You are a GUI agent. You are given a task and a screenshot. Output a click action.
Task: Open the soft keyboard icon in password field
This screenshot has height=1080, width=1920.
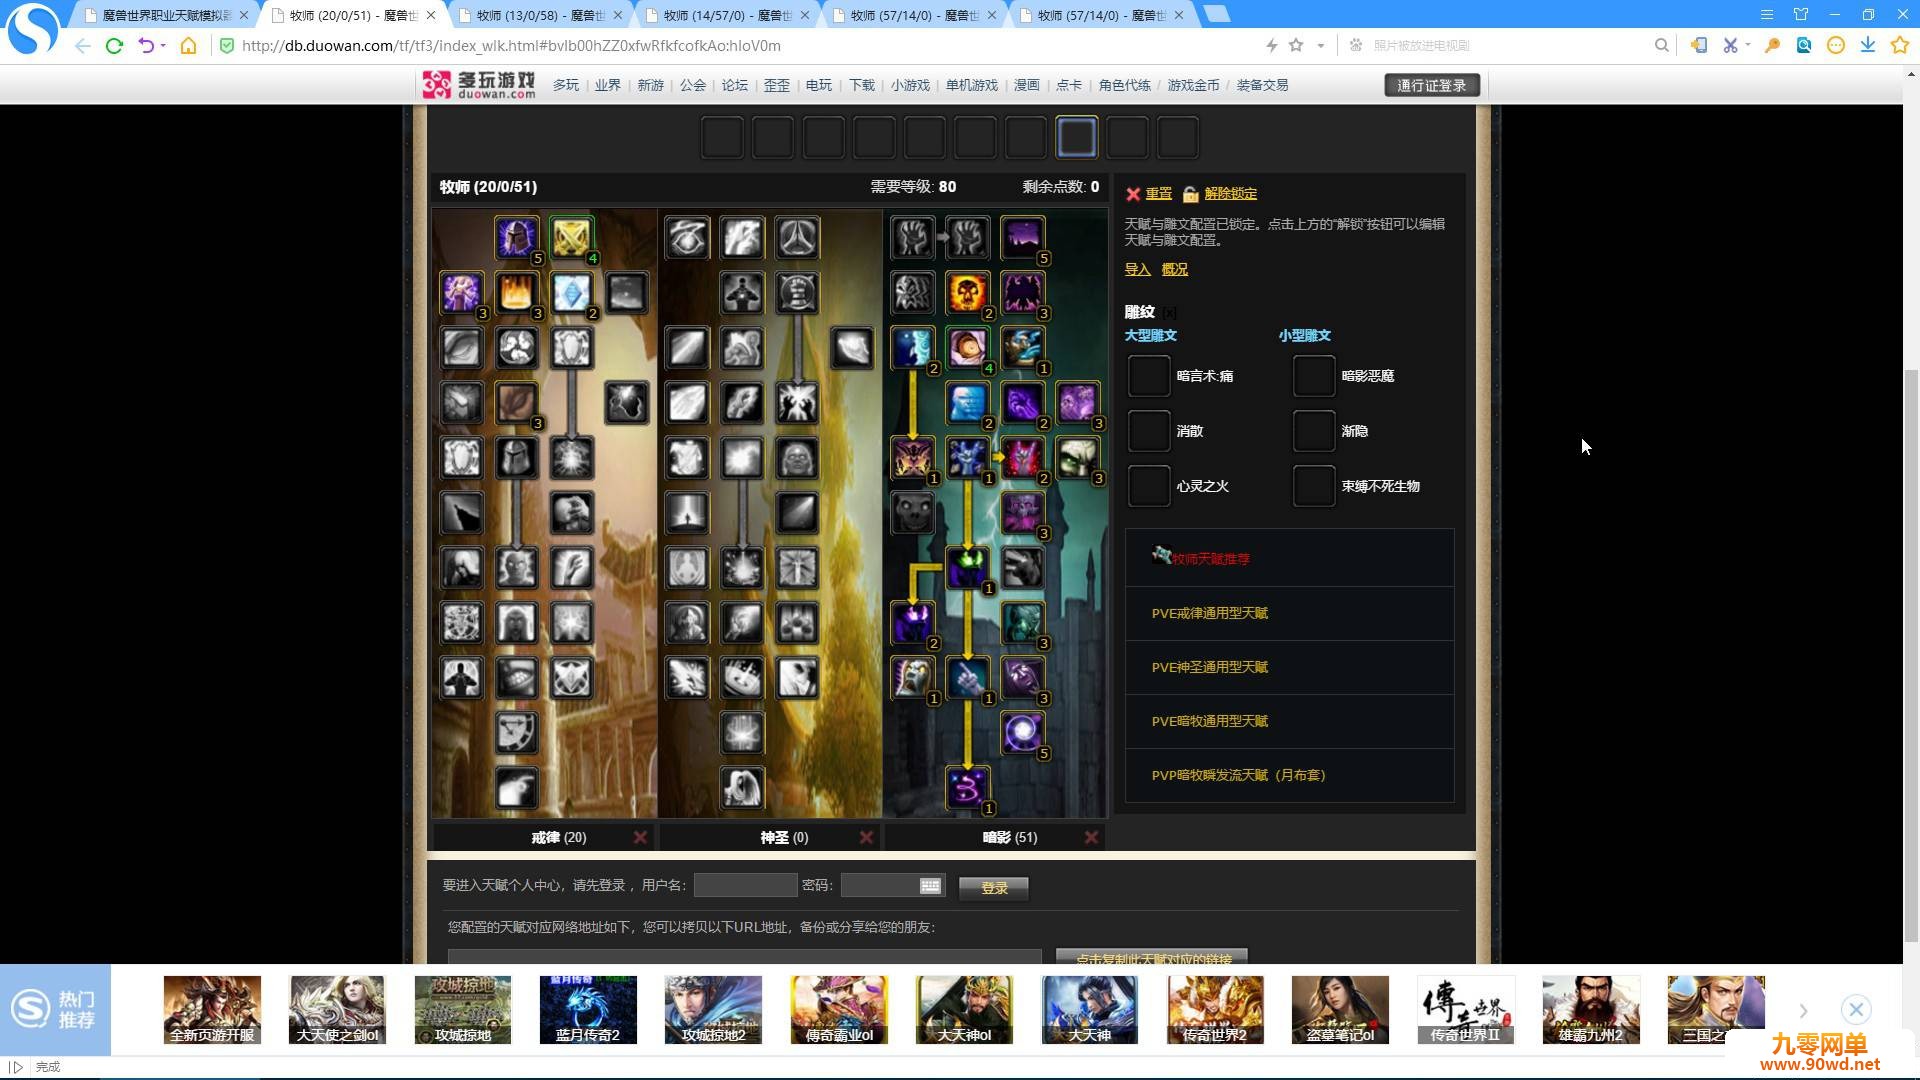[930, 885]
